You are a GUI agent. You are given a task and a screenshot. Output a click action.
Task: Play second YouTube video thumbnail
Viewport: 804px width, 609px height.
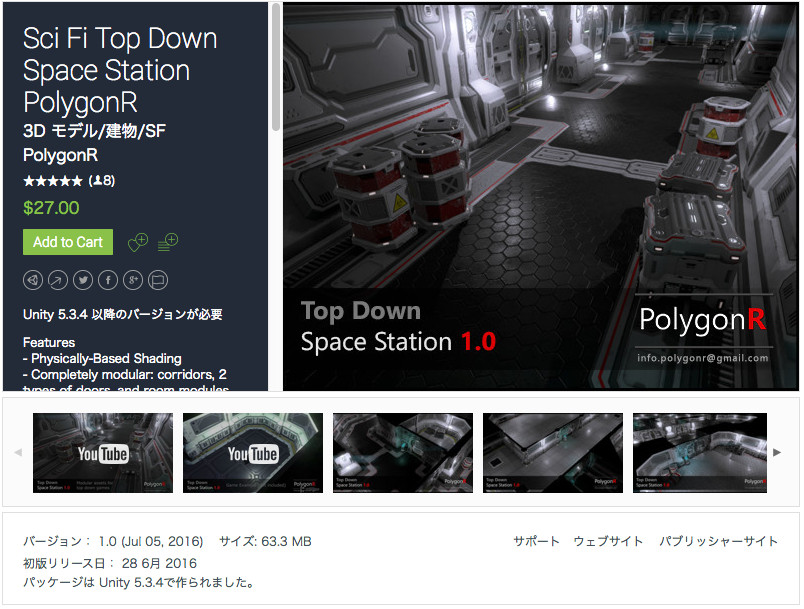(x=253, y=453)
